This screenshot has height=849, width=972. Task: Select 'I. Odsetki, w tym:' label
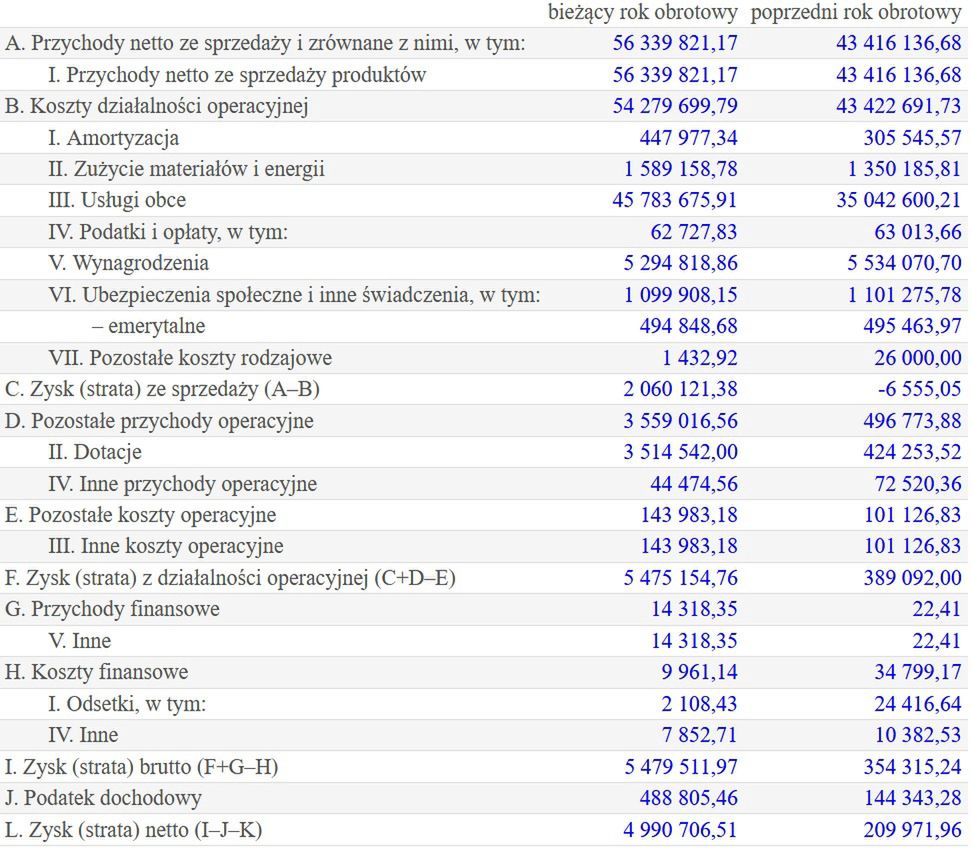pyautogui.click(x=127, y=704)
